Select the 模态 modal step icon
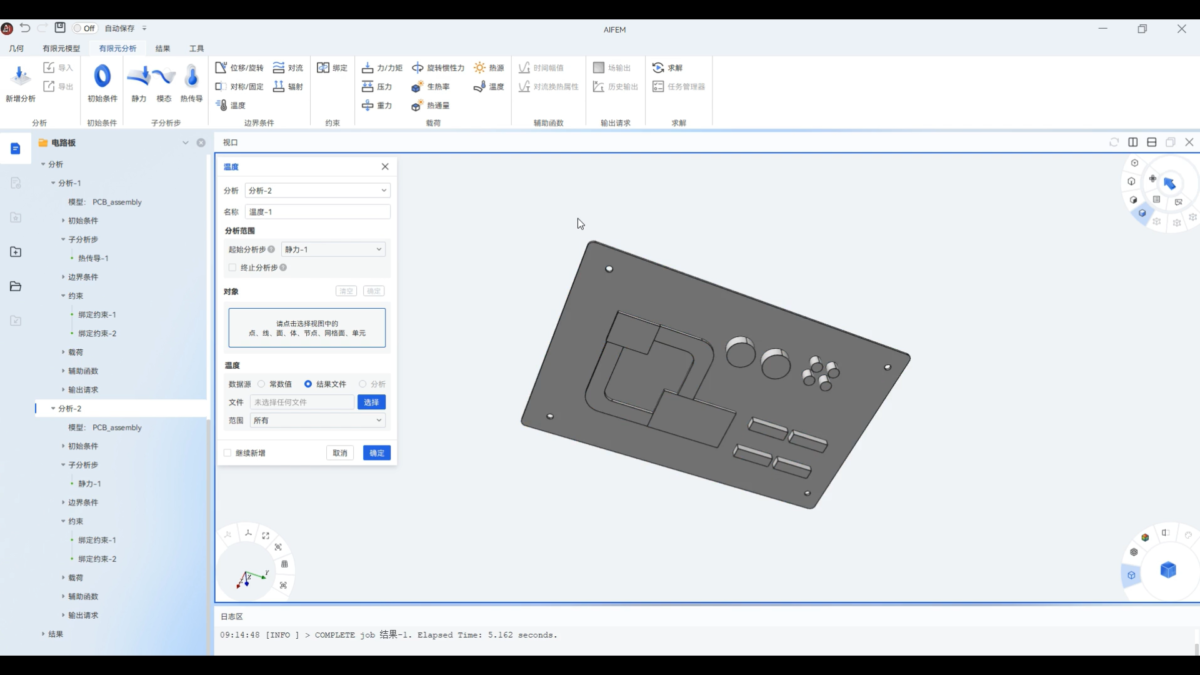The image size is (1200, 675). [x=164, y=78]
